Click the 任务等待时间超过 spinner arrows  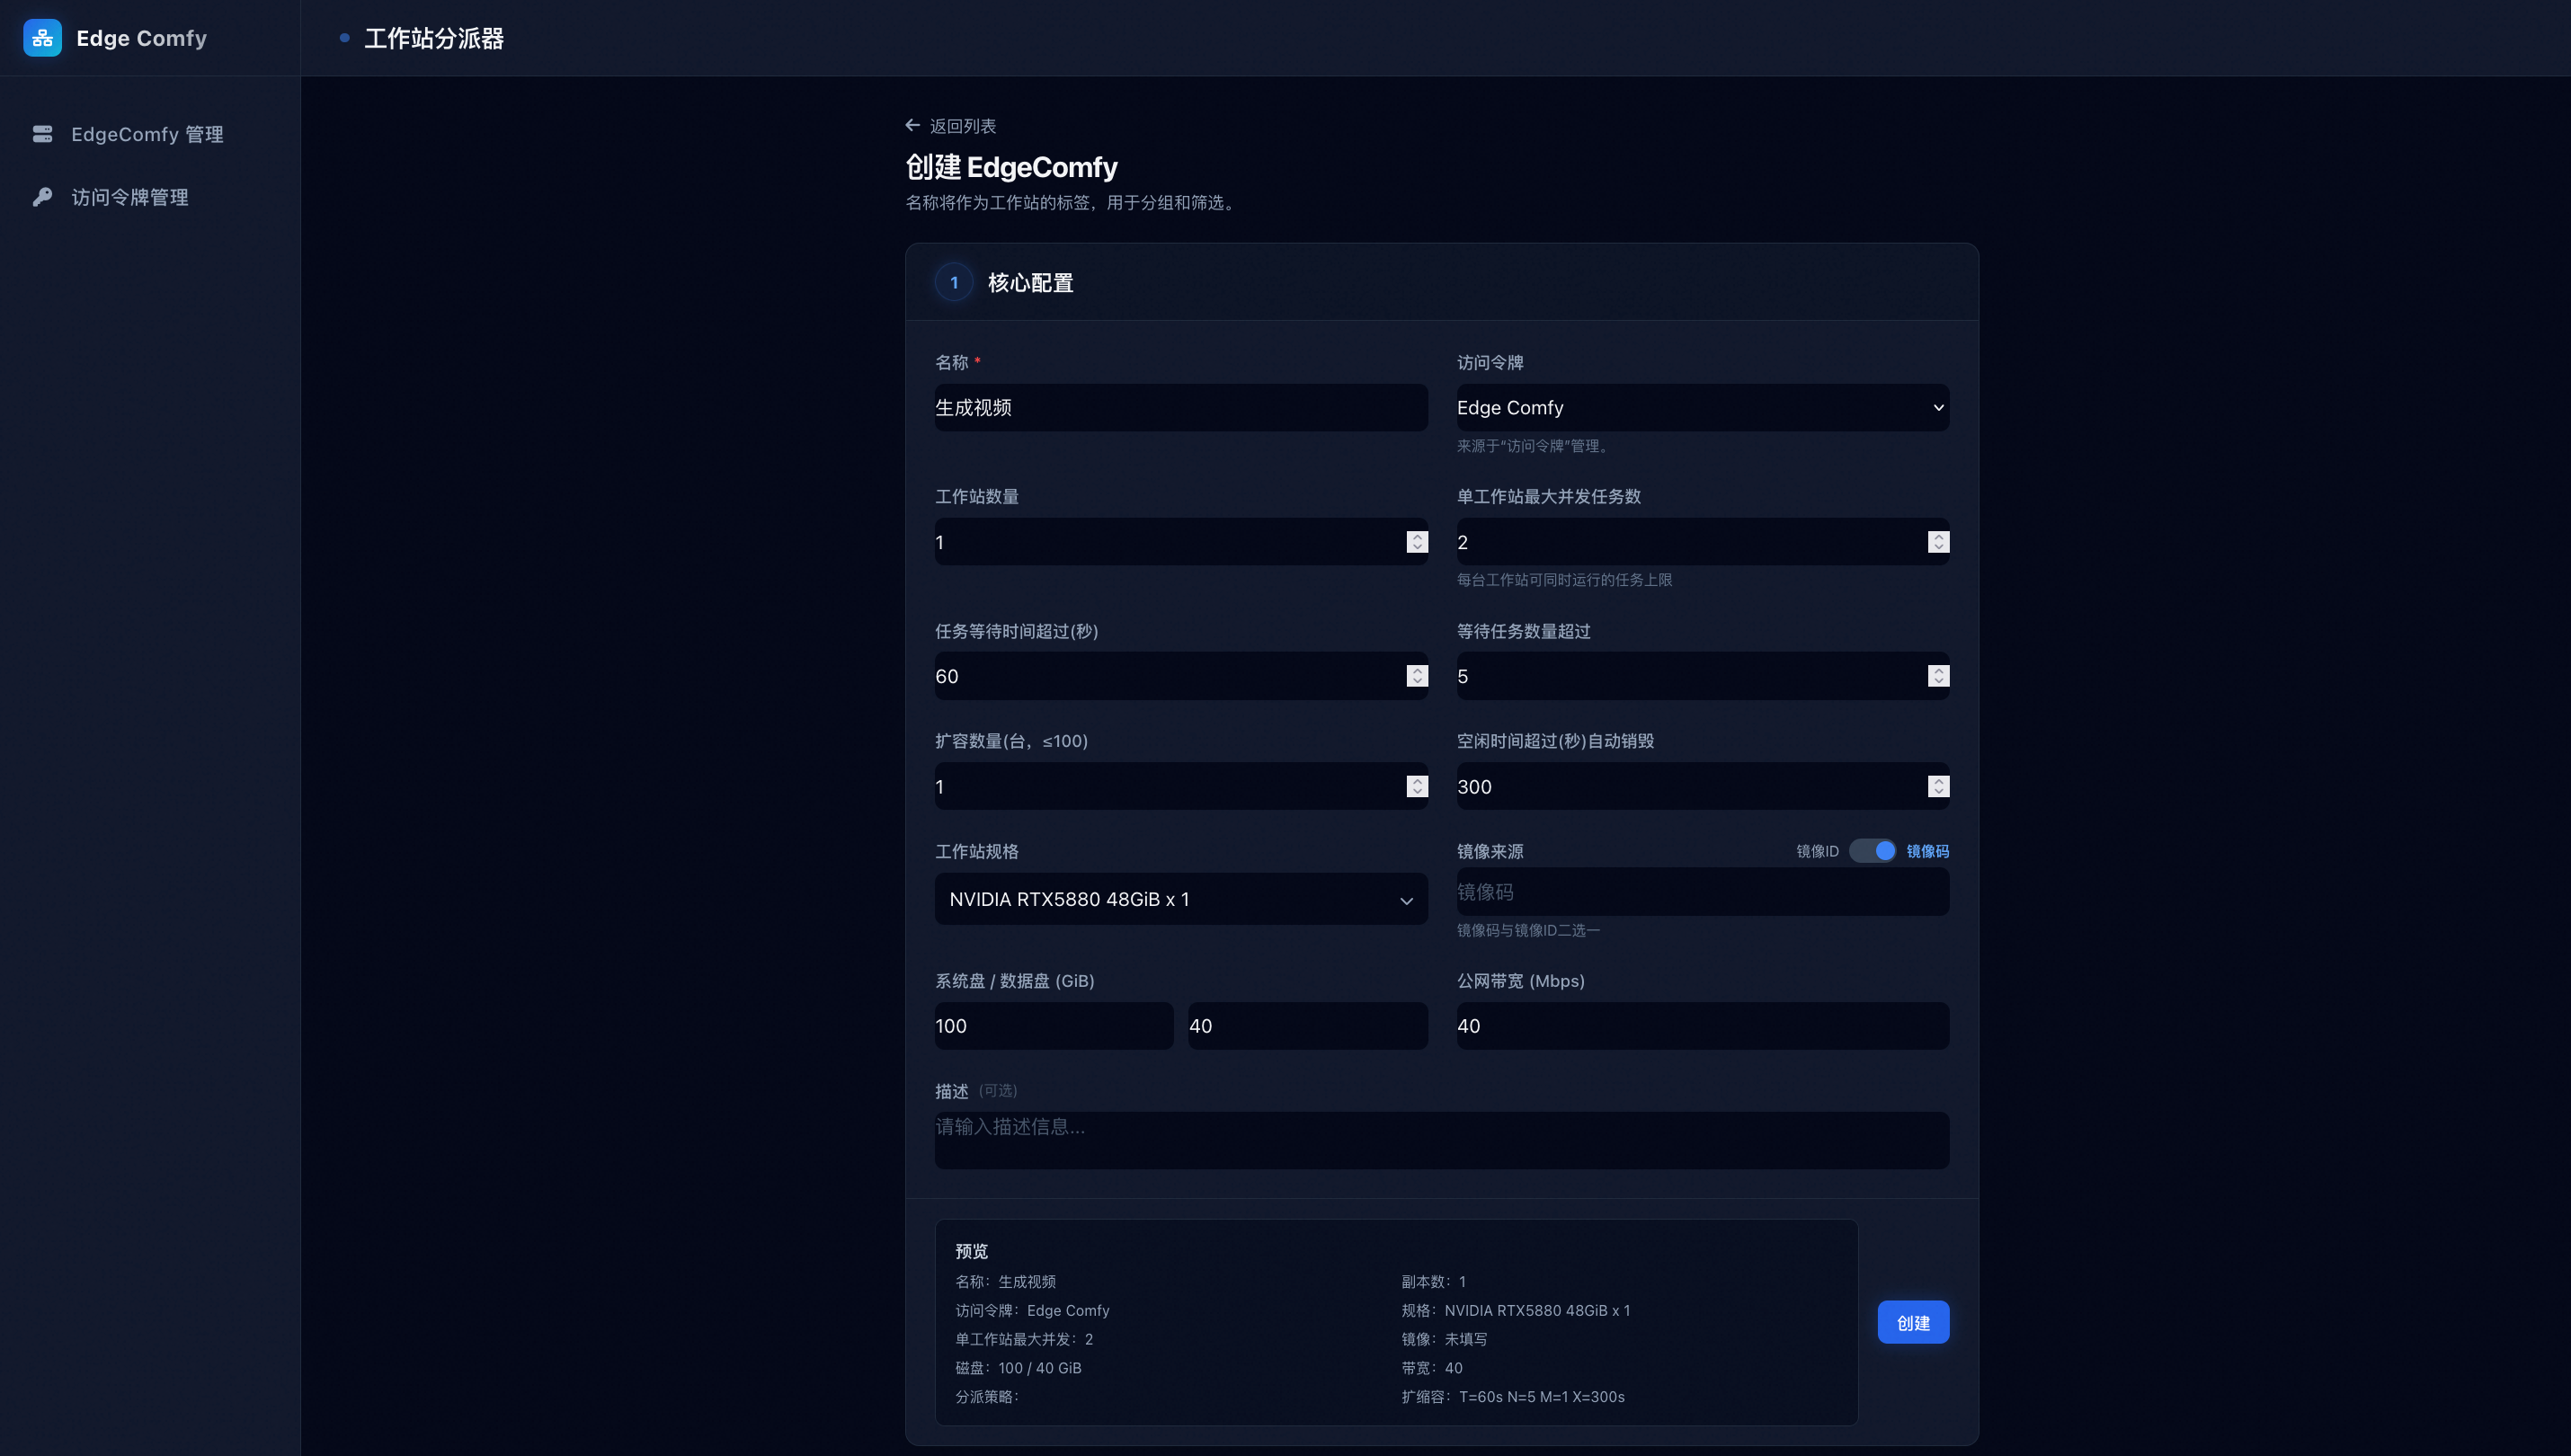1416,676
